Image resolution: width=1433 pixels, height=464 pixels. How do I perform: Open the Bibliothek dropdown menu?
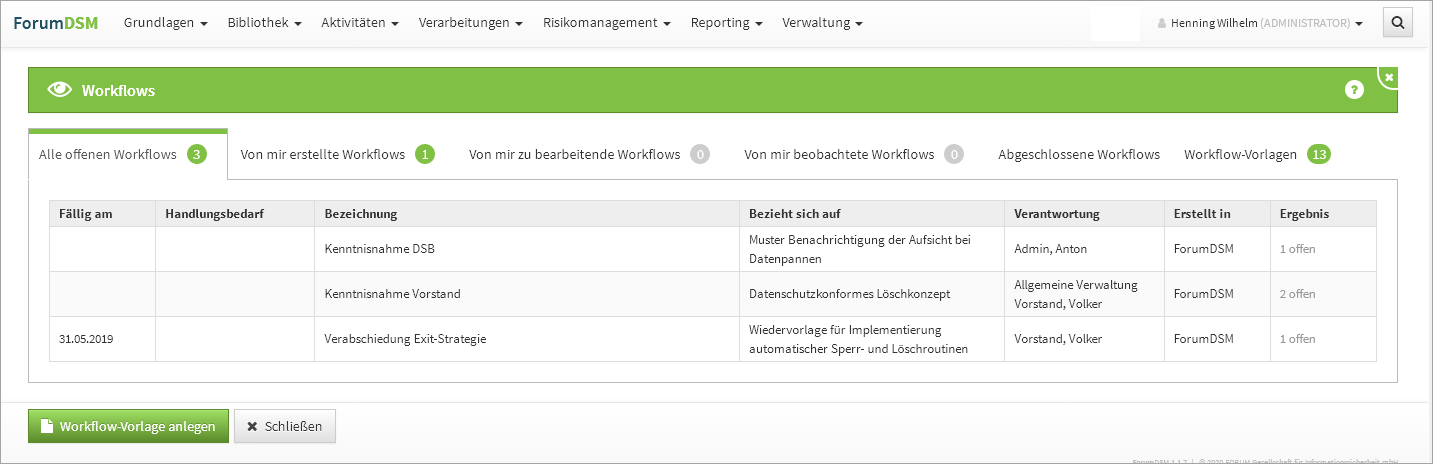pyautogui.click(x=264, y=23)
